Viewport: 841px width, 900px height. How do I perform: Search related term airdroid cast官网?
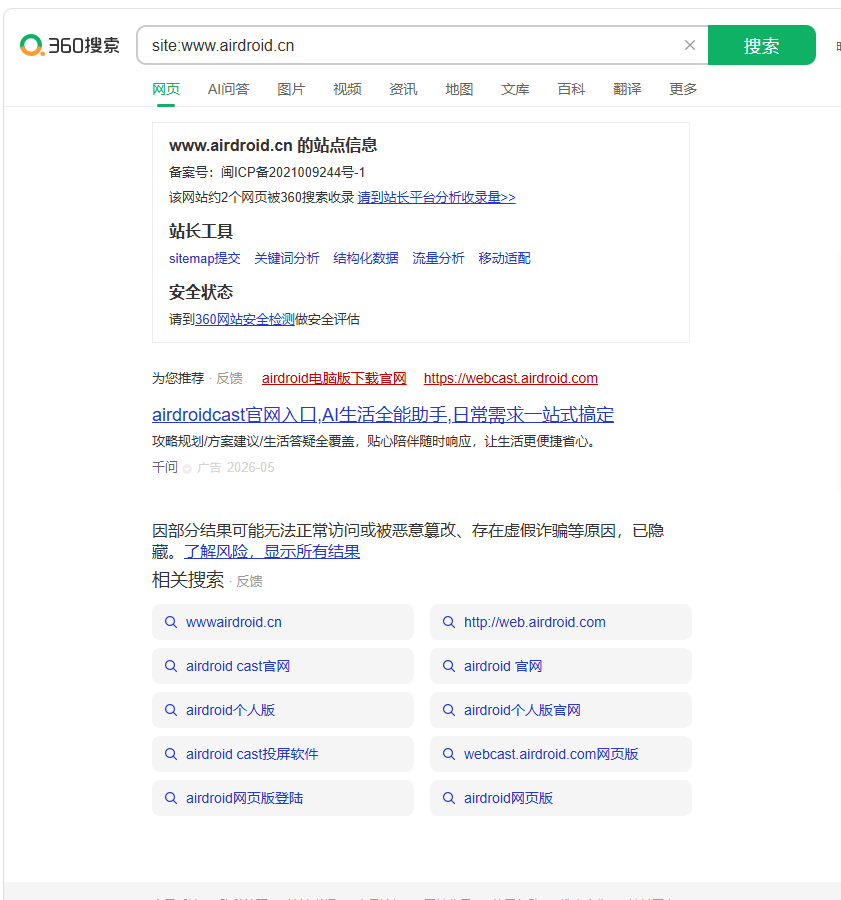[282, 666]
